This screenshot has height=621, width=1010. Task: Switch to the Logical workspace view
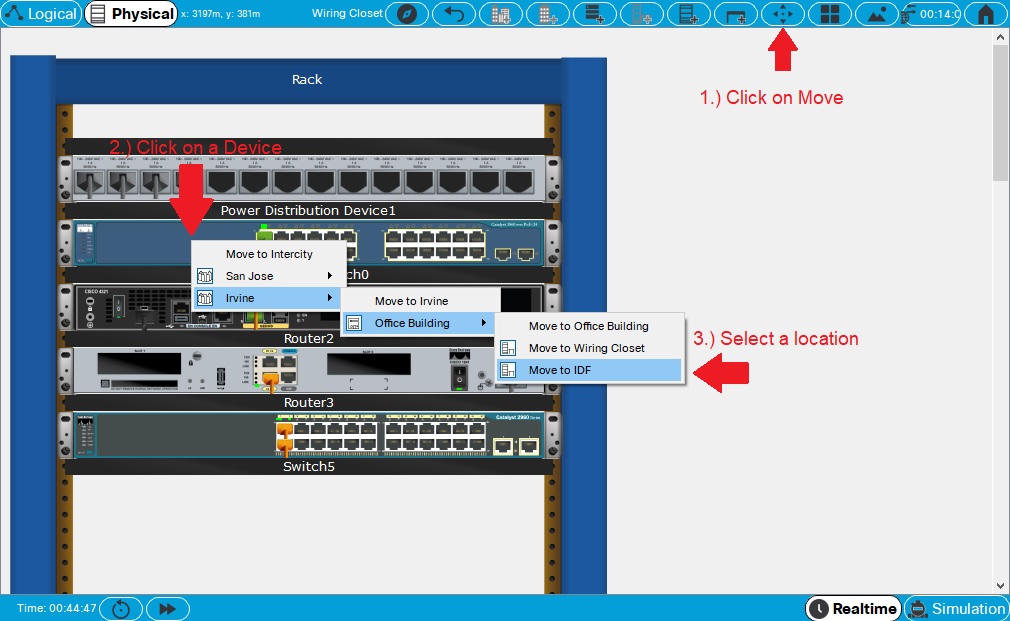(41, 14)
